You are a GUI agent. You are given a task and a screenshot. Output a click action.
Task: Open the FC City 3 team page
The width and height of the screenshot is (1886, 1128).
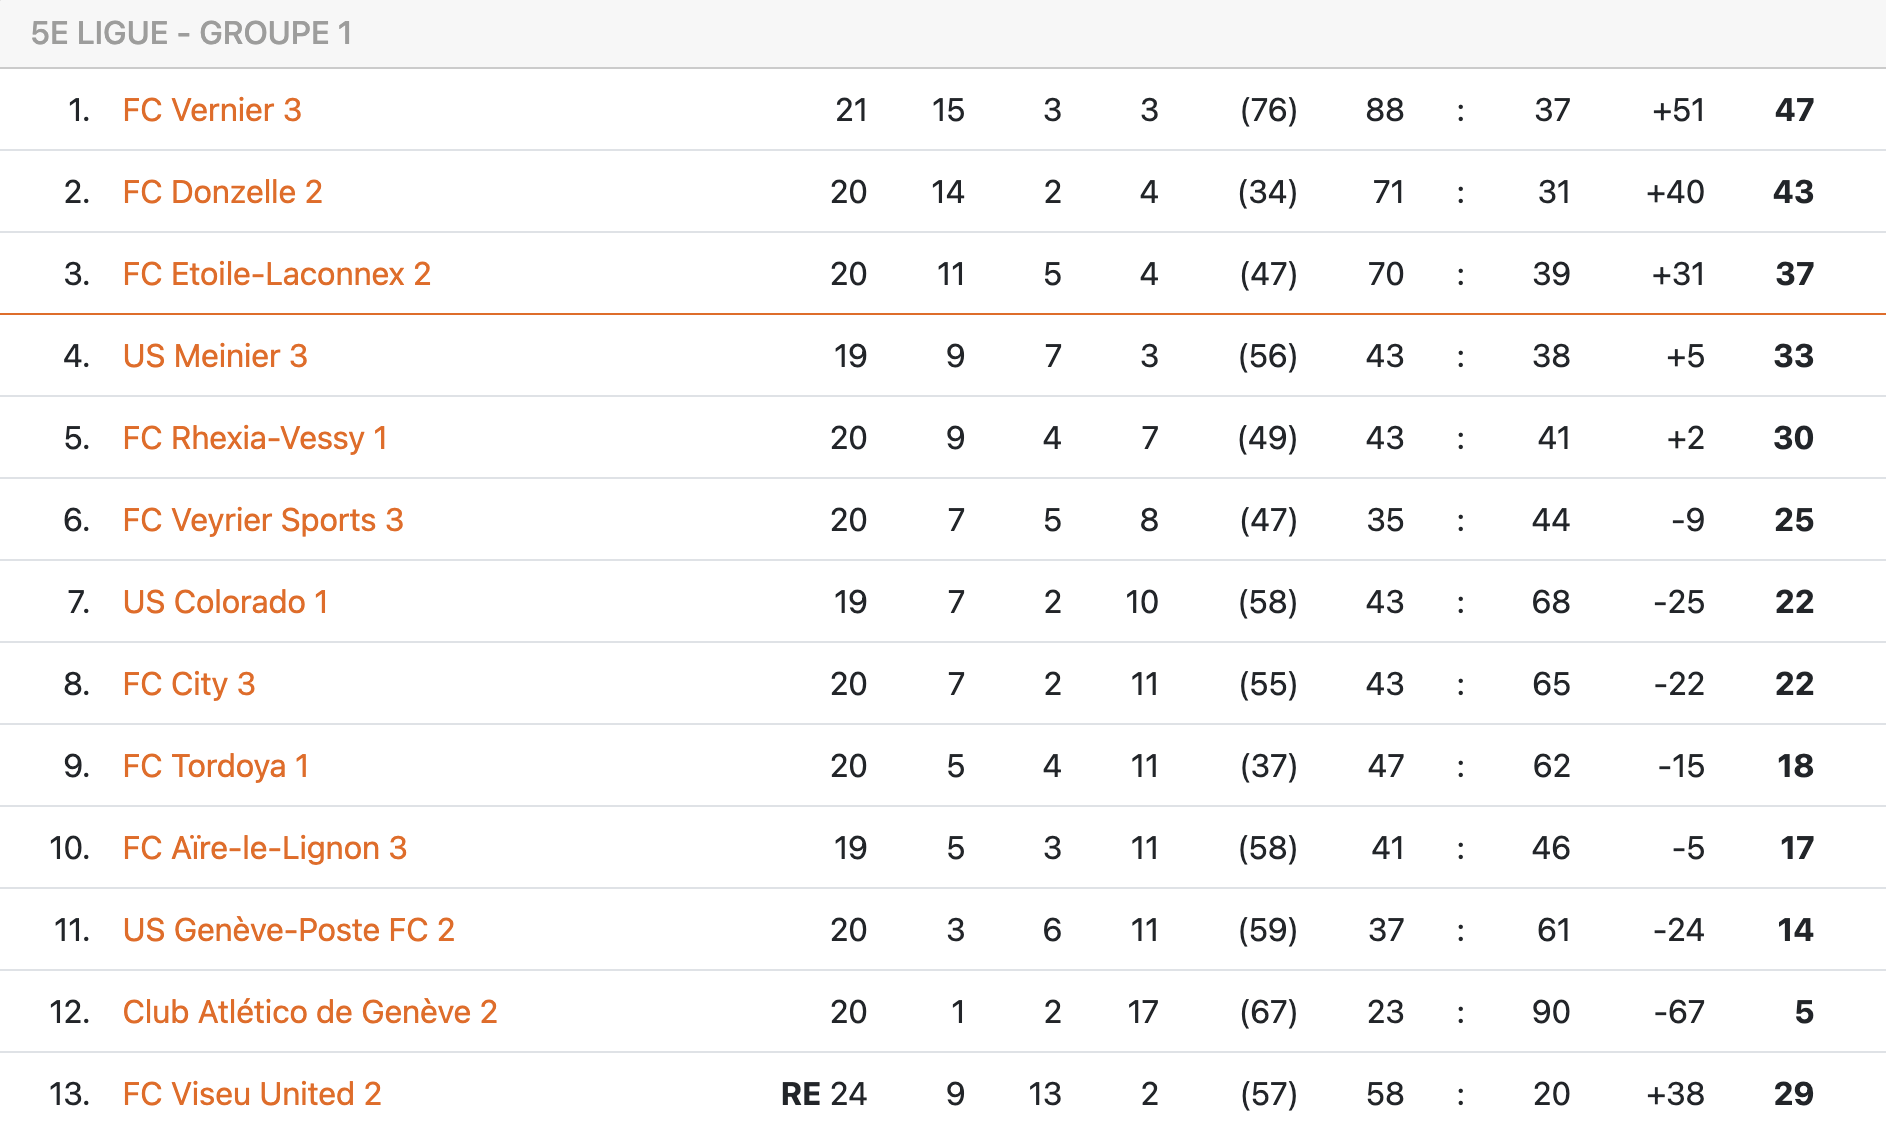[189, 684]
